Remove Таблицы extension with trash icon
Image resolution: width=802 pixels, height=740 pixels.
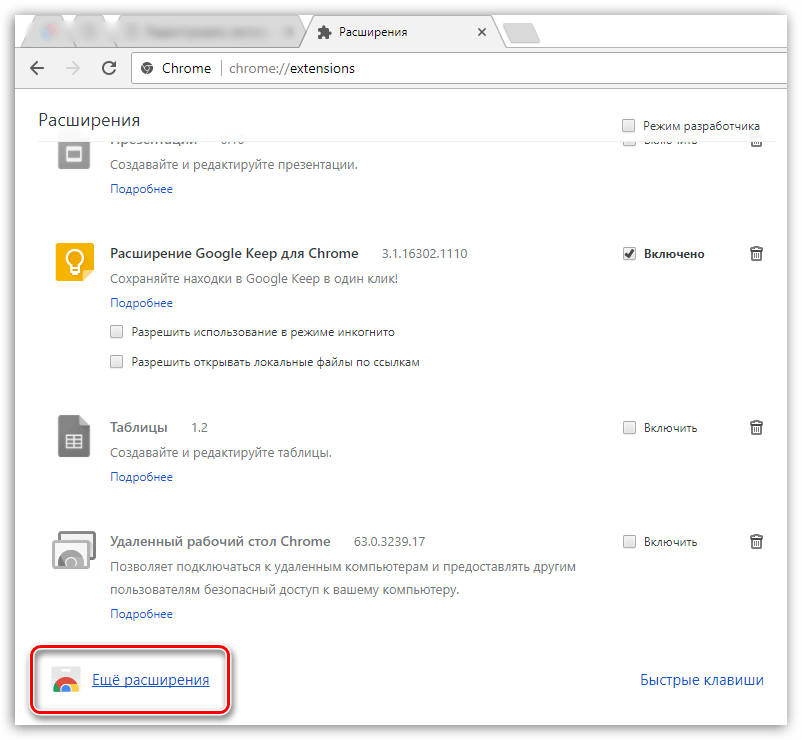pos(756,428)
